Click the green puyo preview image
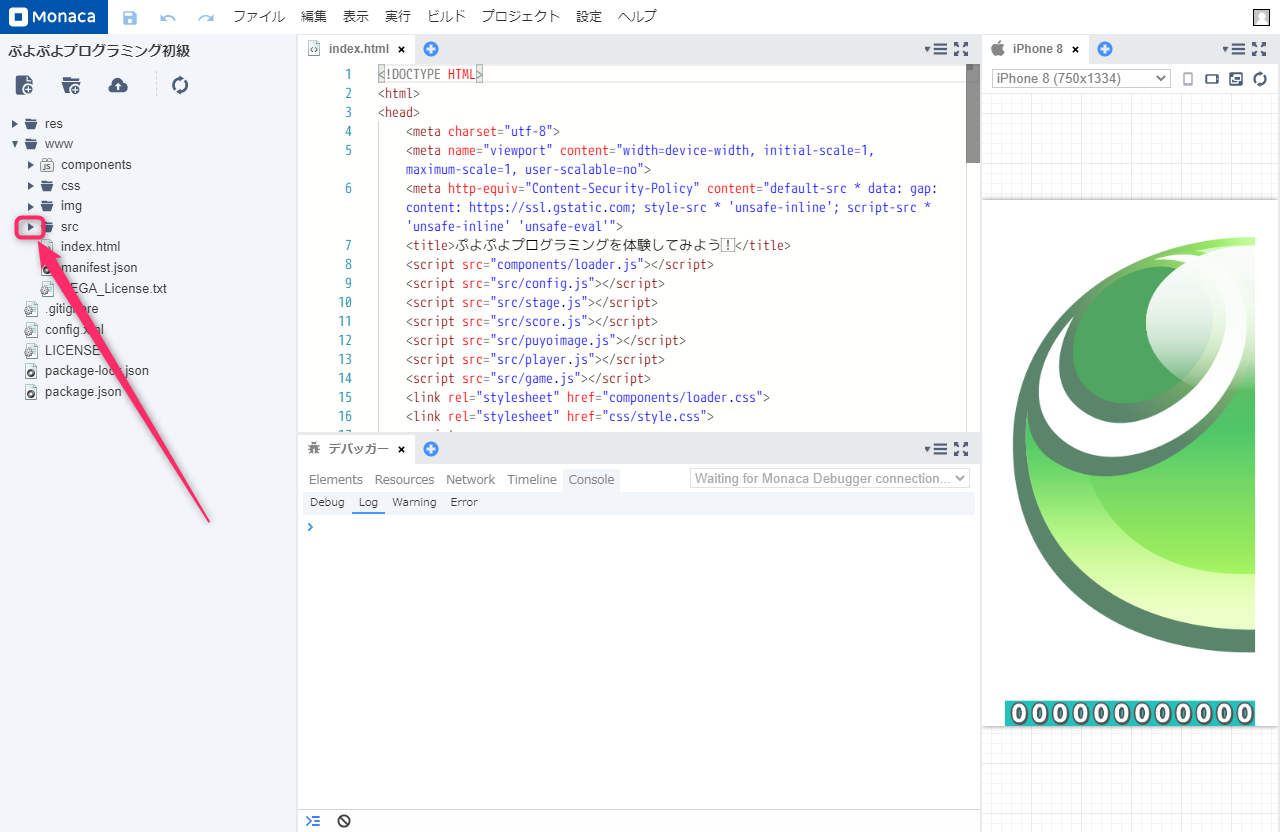1280x832 pixels. 1134,445
